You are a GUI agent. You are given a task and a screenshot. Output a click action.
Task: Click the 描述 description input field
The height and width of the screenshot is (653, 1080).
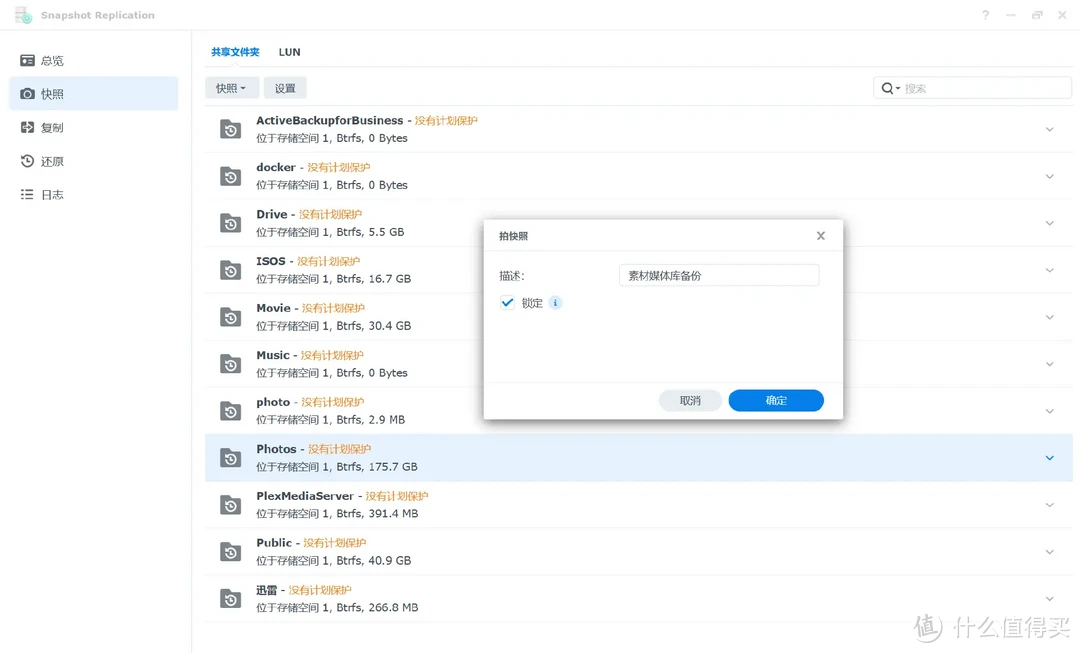(x=718, y=275)
